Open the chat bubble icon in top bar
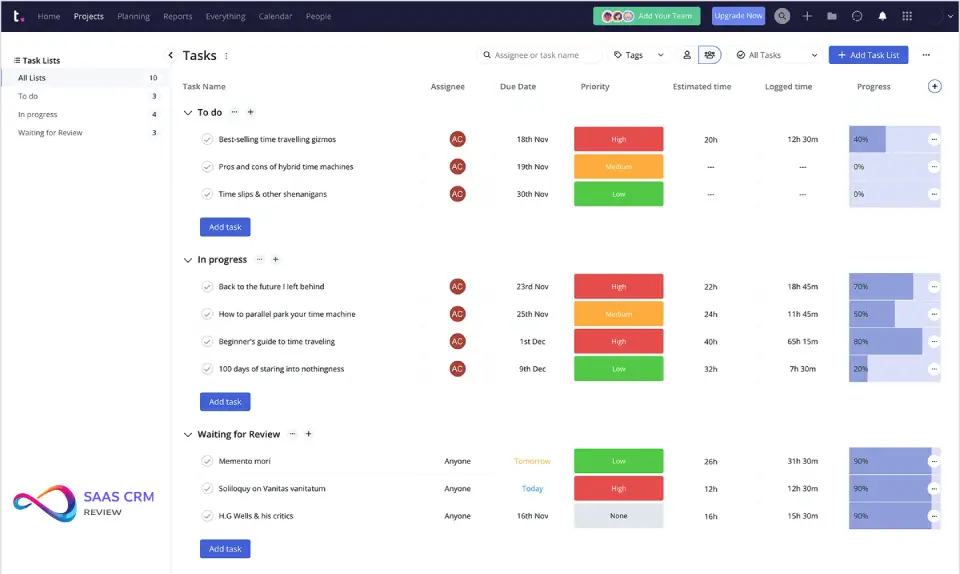 click(x=857, y=16)
